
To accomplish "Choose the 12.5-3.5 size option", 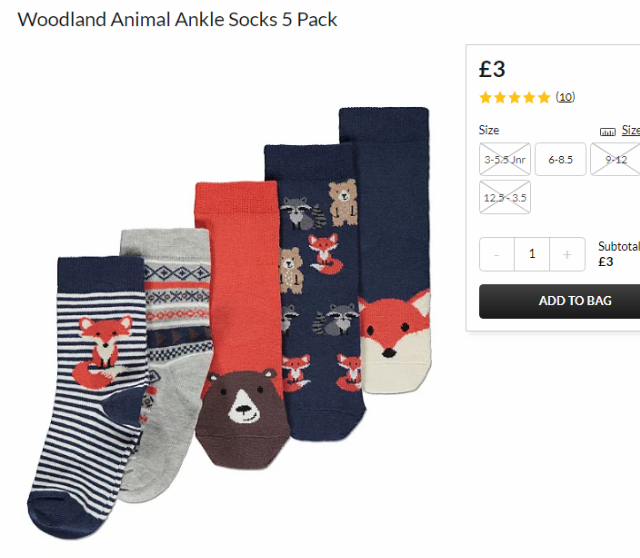I will [x=505, y=197].
